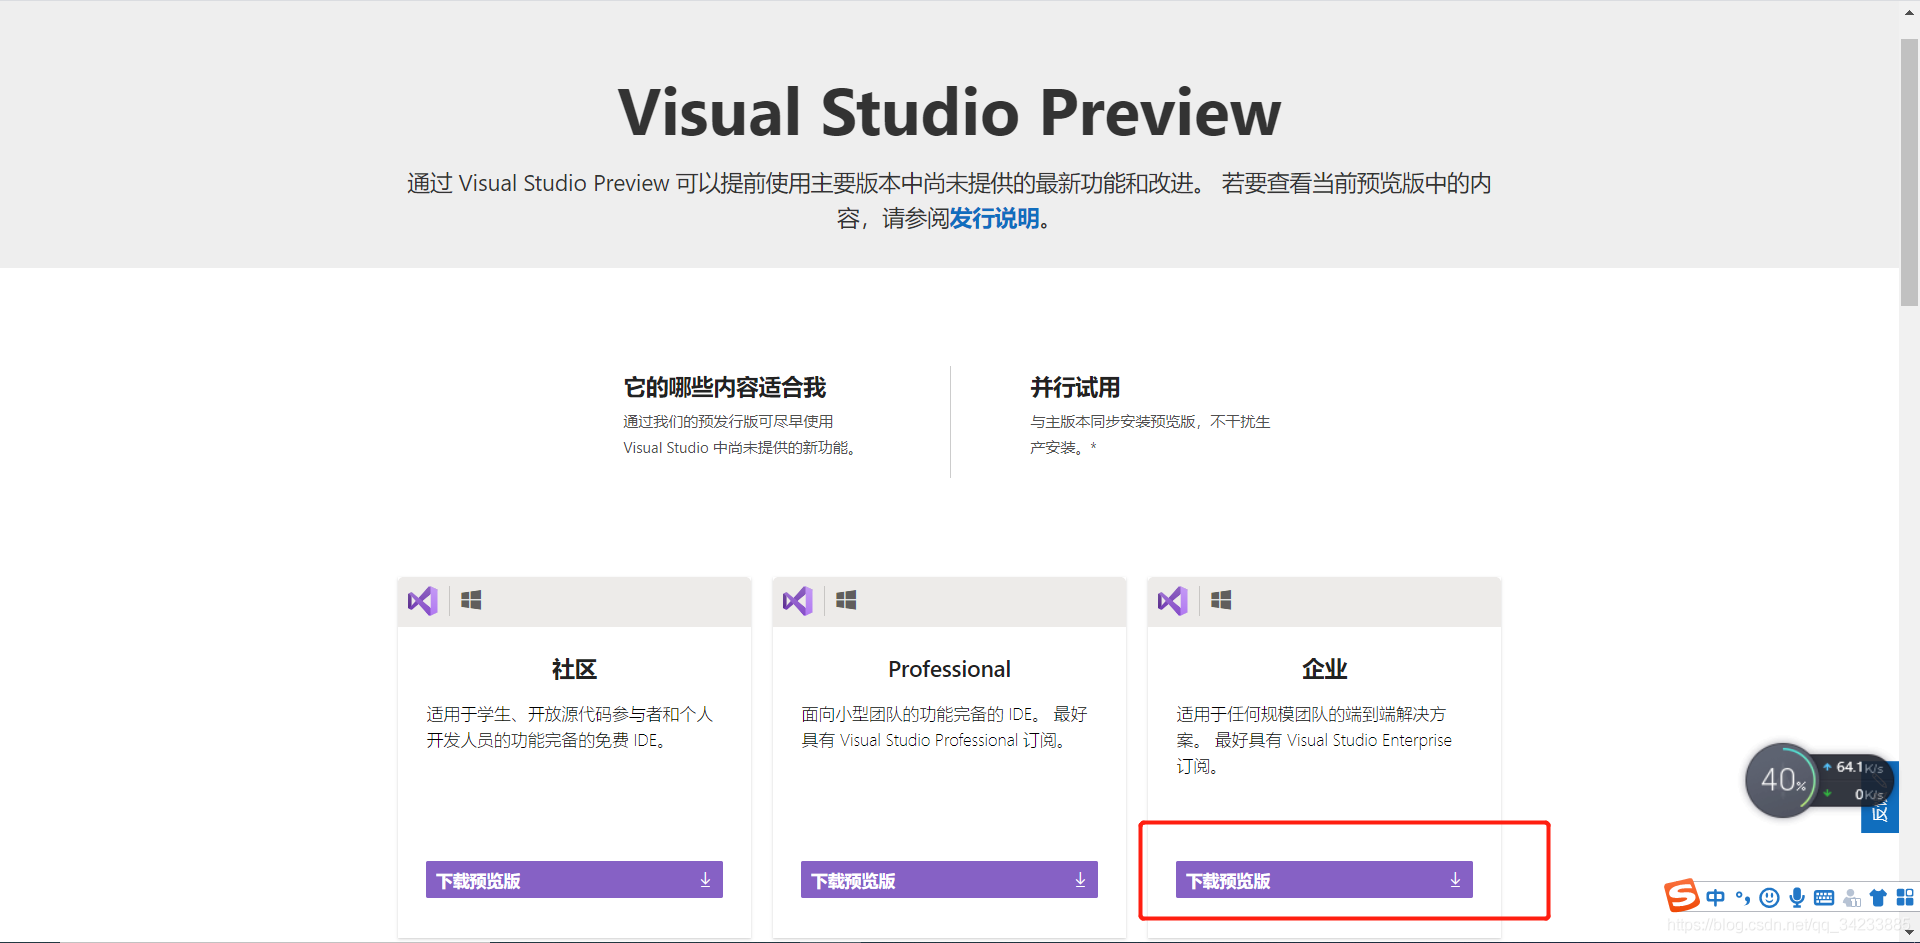The image size is (1920, 943).
Task: Click the Professional card title
Action: pyautogui.click(x=949, y=669)
